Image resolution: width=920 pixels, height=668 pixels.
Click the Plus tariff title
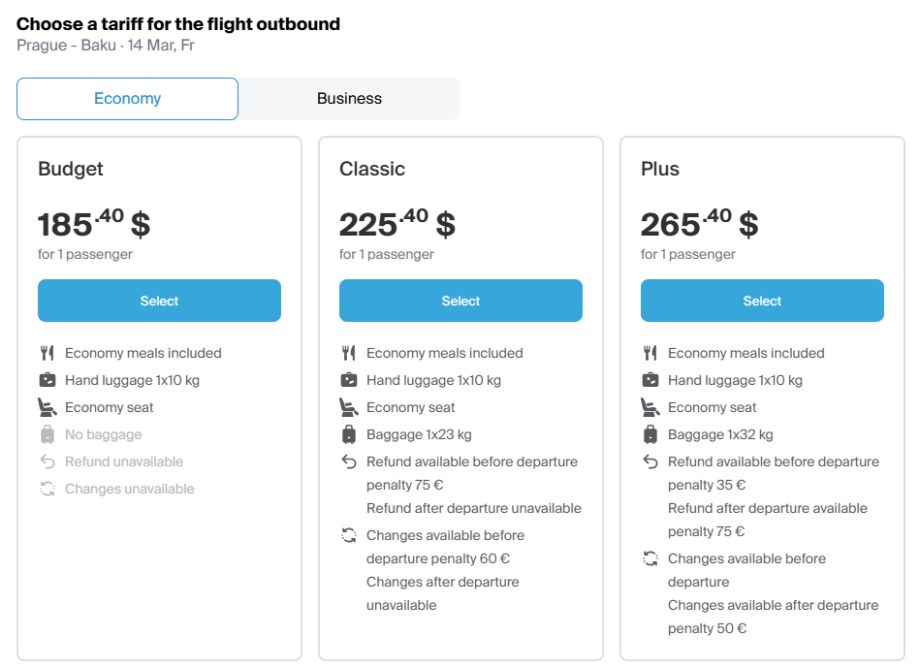(x=660, y=169)
